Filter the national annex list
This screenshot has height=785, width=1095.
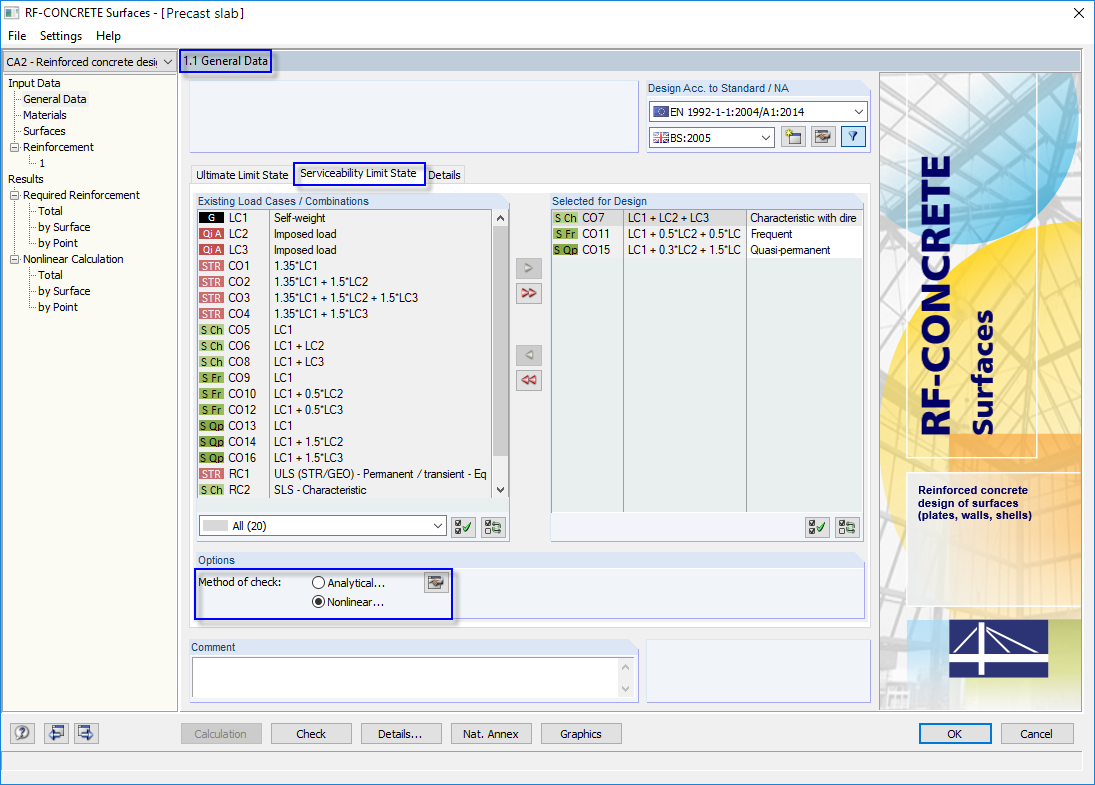pos(852,134)
